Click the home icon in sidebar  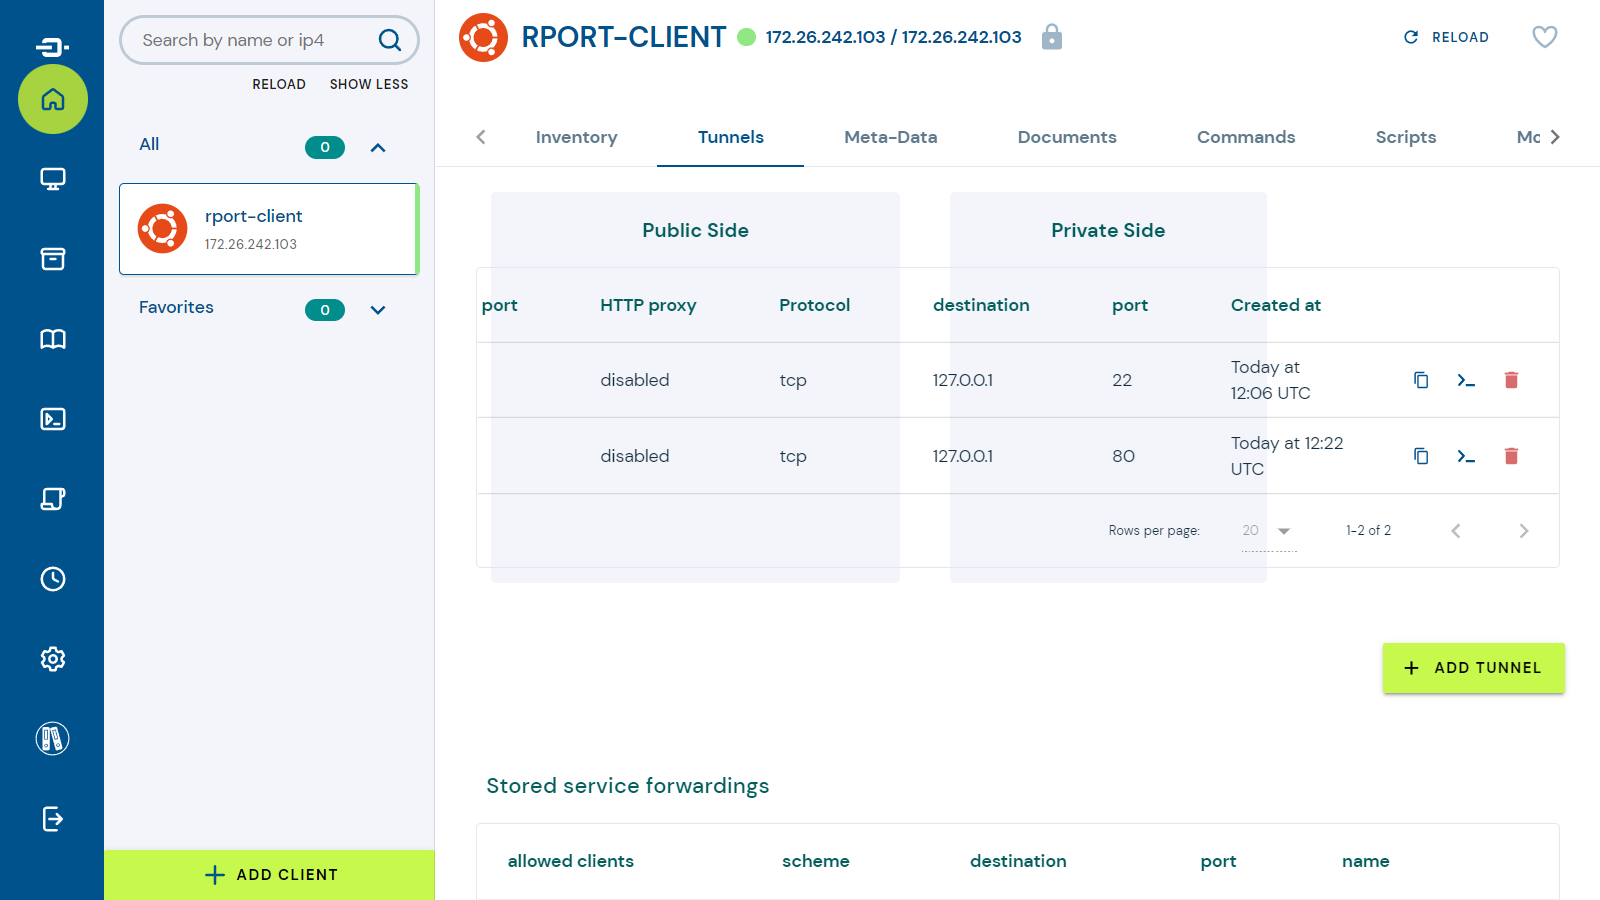[53, 99]
